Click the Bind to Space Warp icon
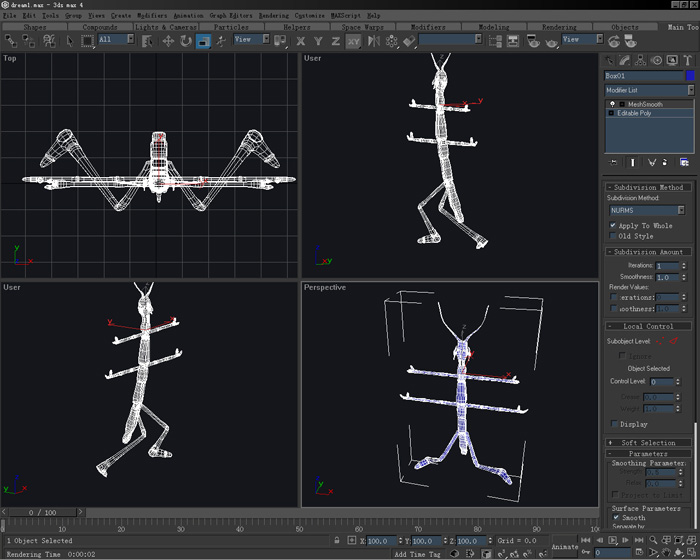Screen dimensions: 700x560 click(49, 41)
